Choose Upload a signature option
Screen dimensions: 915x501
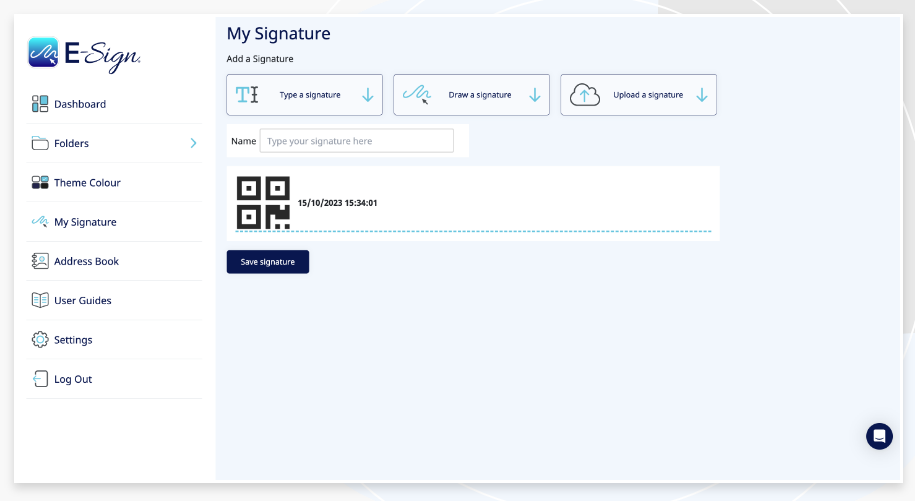coord(638,94)
